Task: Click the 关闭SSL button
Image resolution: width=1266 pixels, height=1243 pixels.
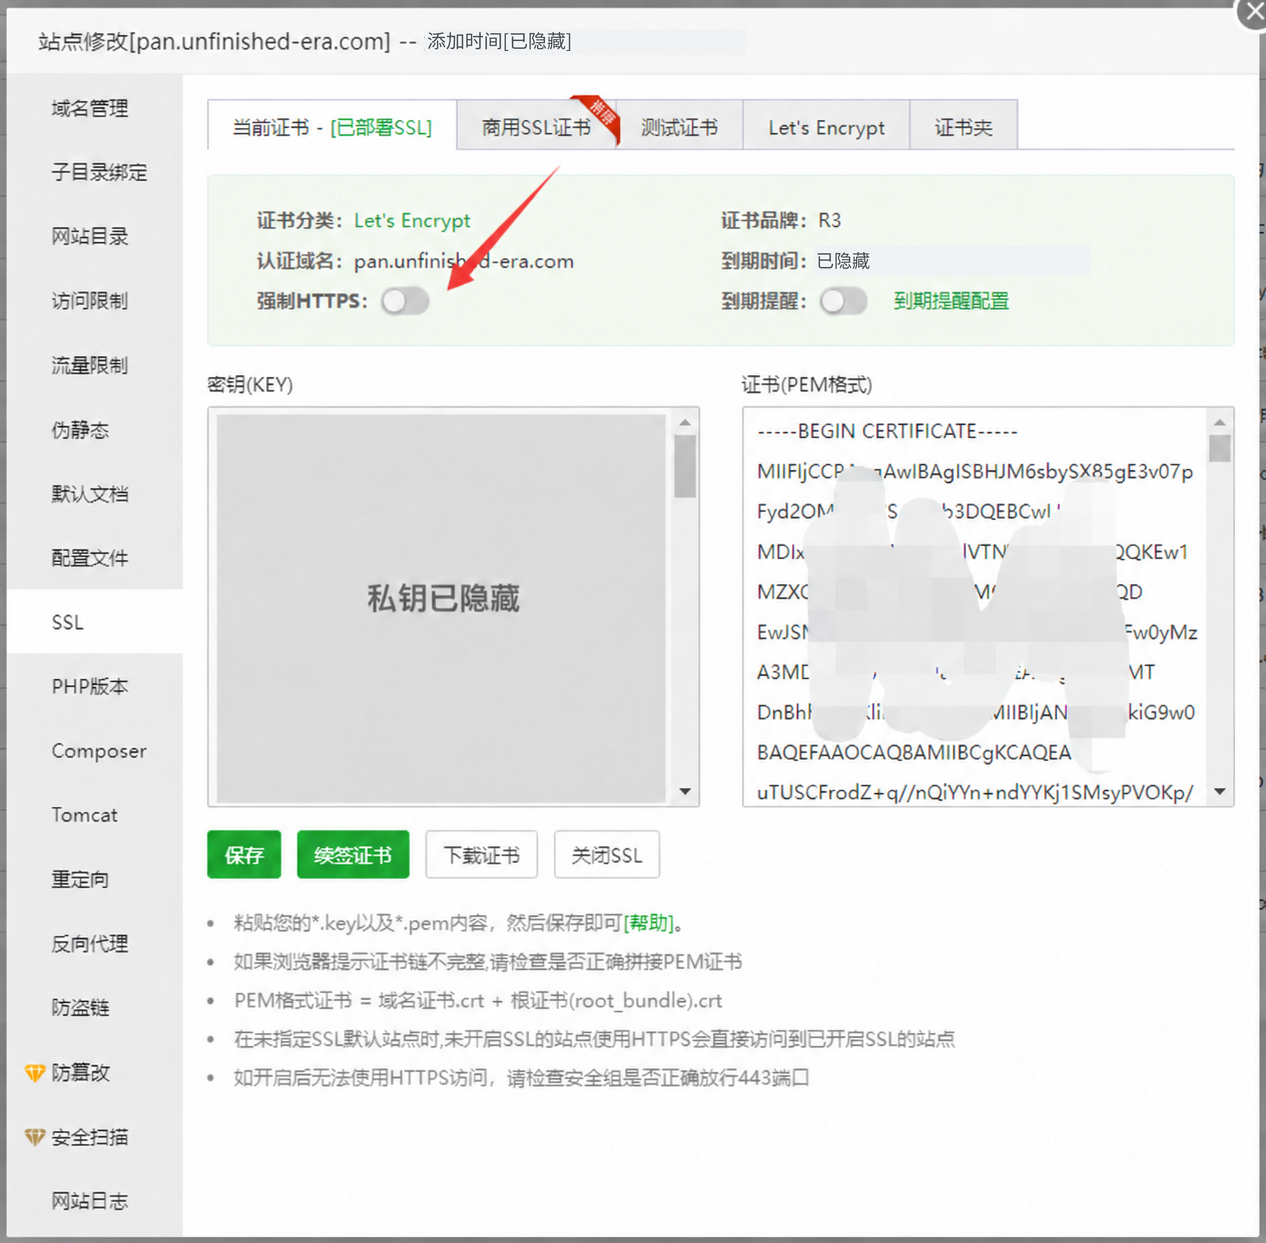Action: click(x=607, y=855)
